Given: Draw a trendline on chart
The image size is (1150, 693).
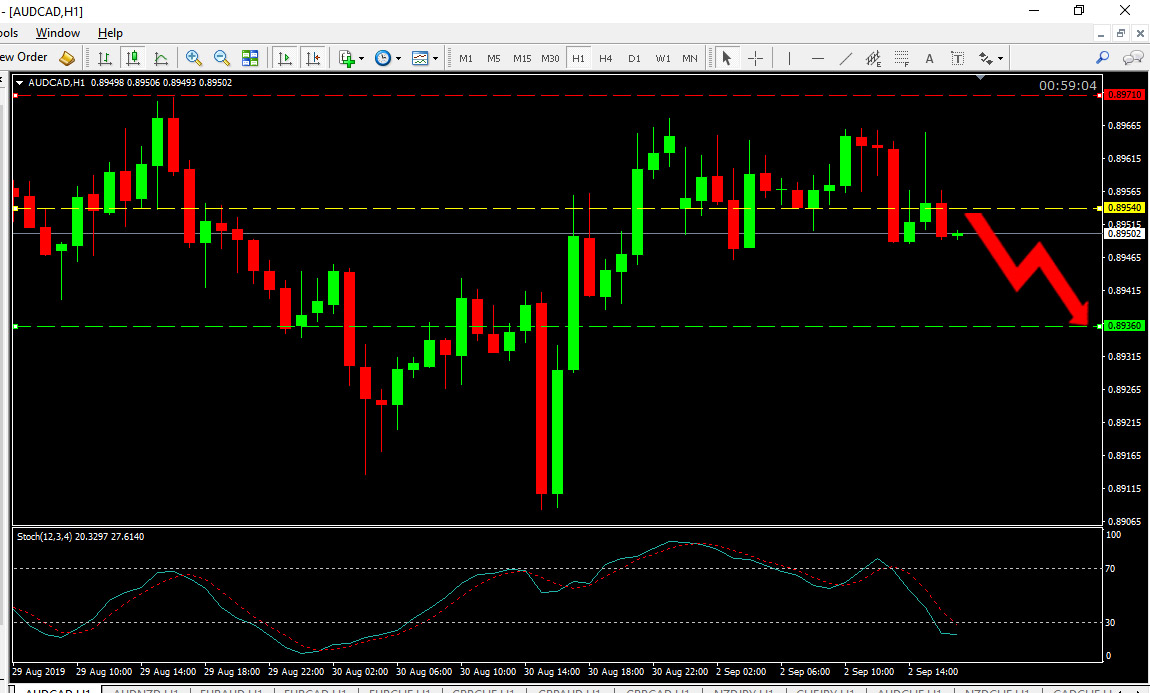Looking at the screenshot, I should (x=846, y=58).
